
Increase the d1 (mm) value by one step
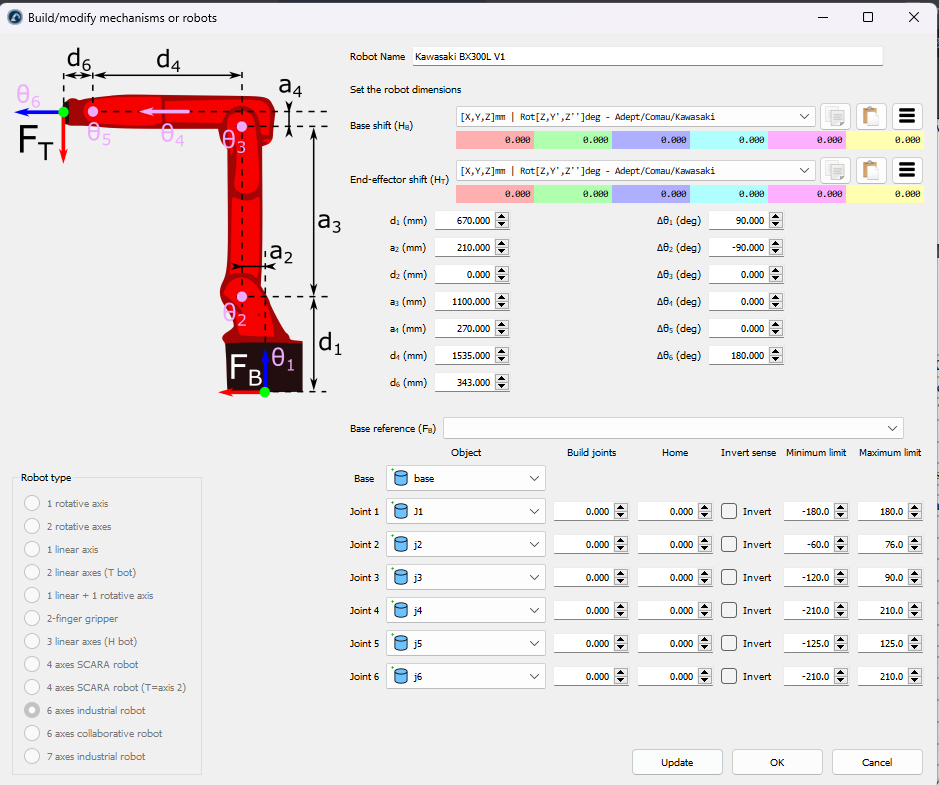coord(502,216)
